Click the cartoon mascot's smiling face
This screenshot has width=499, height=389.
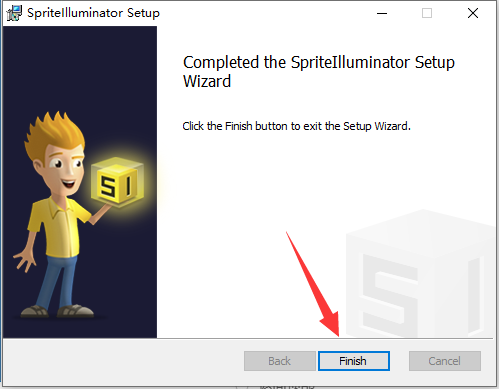(x=65, y=170)
